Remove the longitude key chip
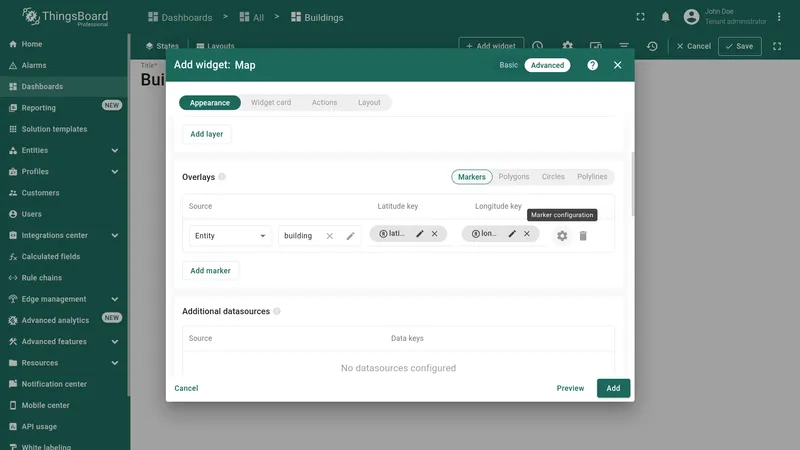Viewport: 800px width, 450px height. point(527,234)
